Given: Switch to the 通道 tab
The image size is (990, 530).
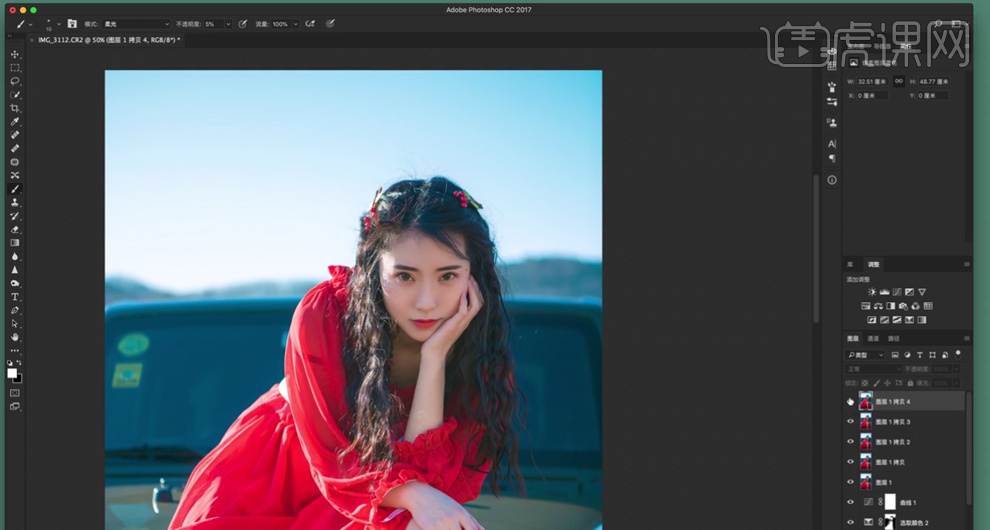Looking at the screenshot, I should (873, 339).
